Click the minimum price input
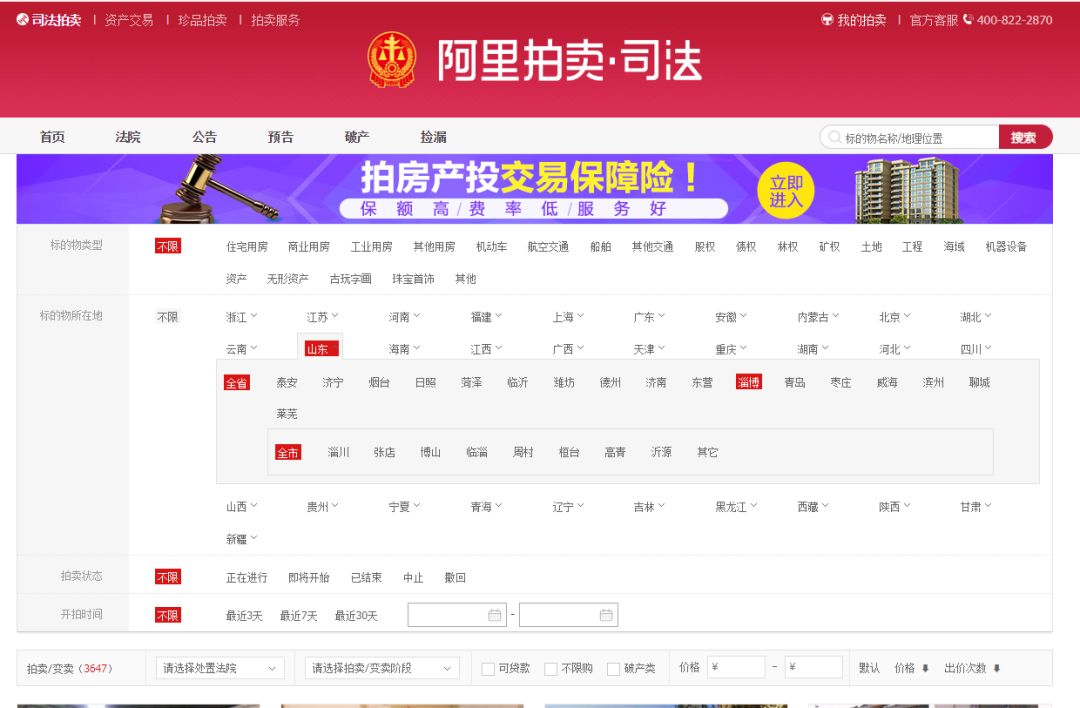This screenshot has height=708, width=1080. [x=736, y=667]
